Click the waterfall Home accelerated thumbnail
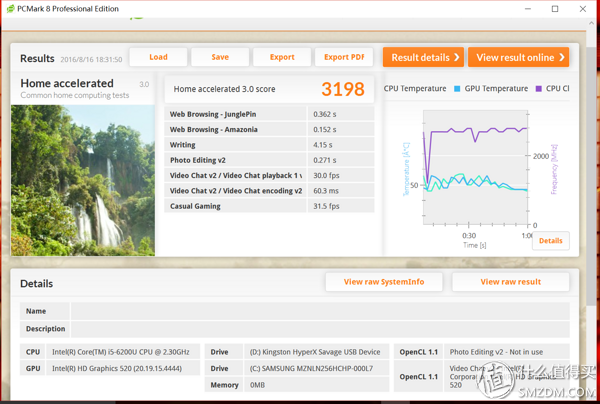Image resolution: width=600 pixels, height=404 pixels. pyautogui.click(x=83, y=178)
